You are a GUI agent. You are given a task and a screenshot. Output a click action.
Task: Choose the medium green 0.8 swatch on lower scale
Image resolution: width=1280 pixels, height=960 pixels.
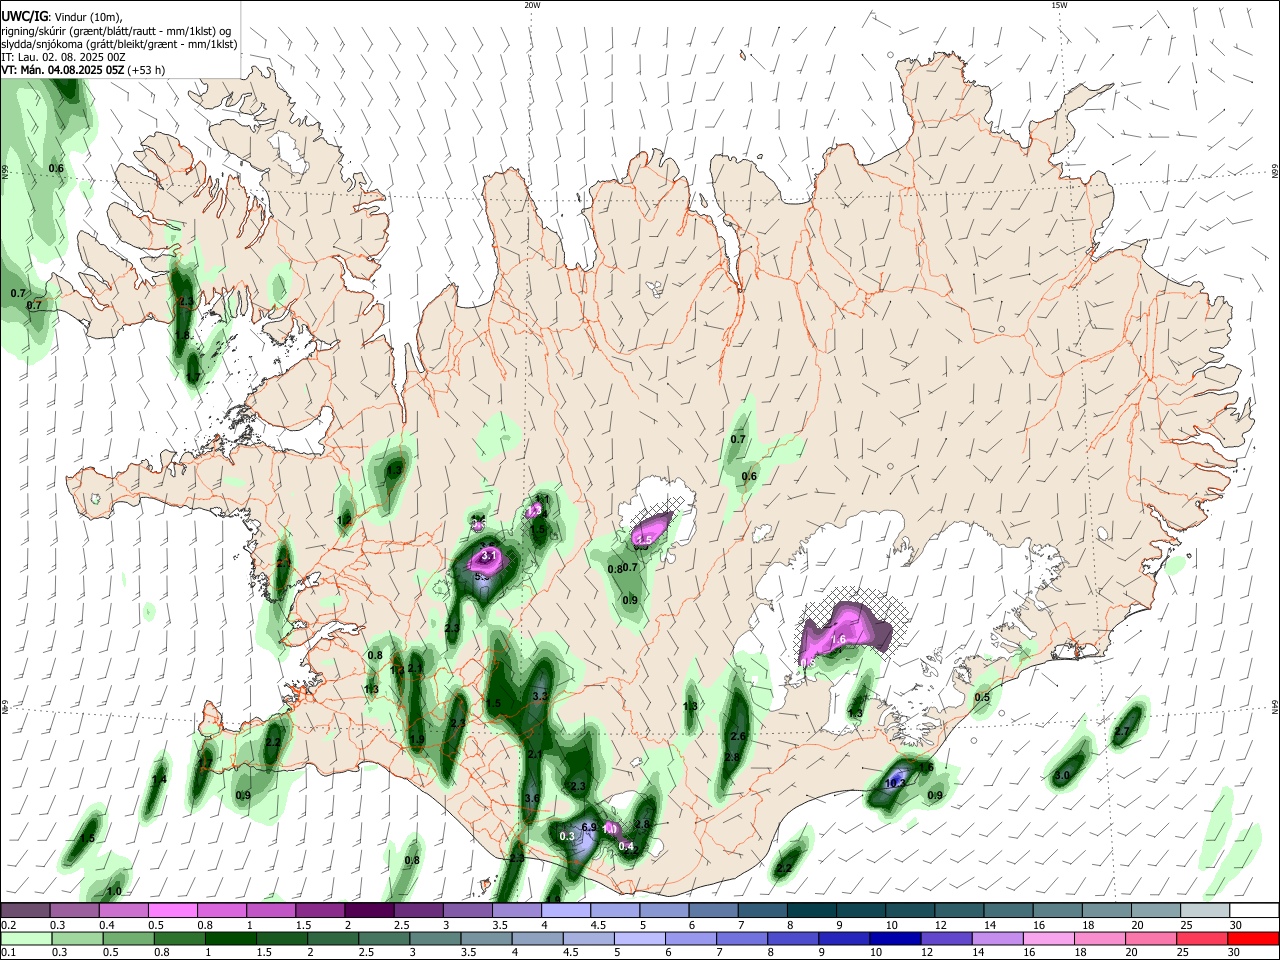tap(180, 938)
